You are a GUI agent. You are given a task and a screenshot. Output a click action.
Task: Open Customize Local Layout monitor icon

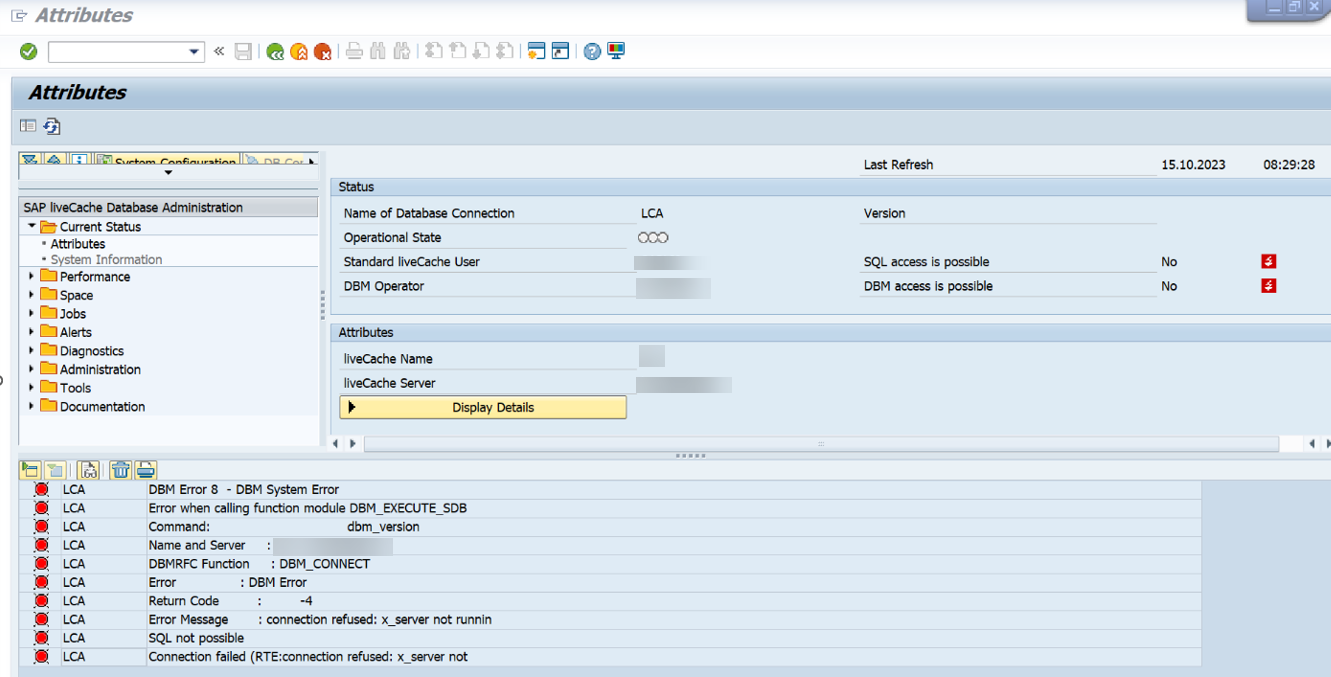point(616,51)
